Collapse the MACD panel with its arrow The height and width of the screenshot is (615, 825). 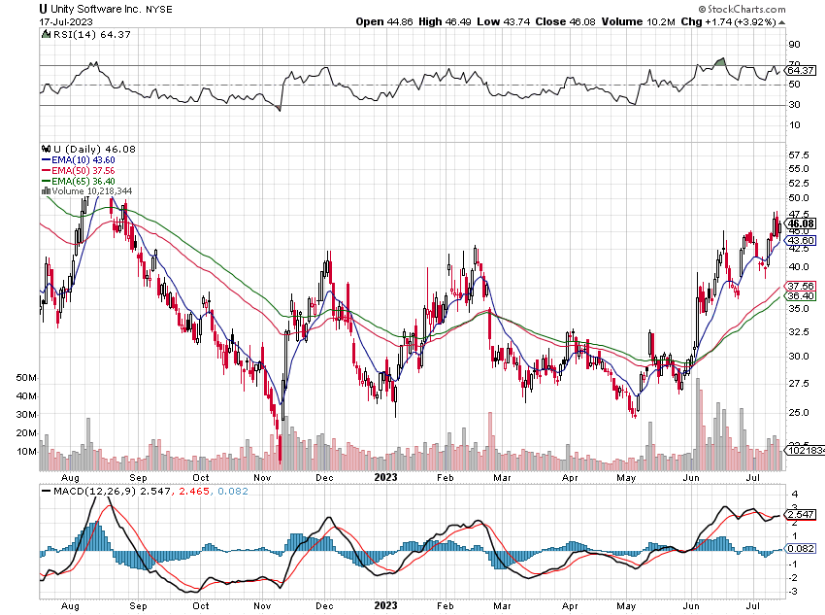point(781,492)
